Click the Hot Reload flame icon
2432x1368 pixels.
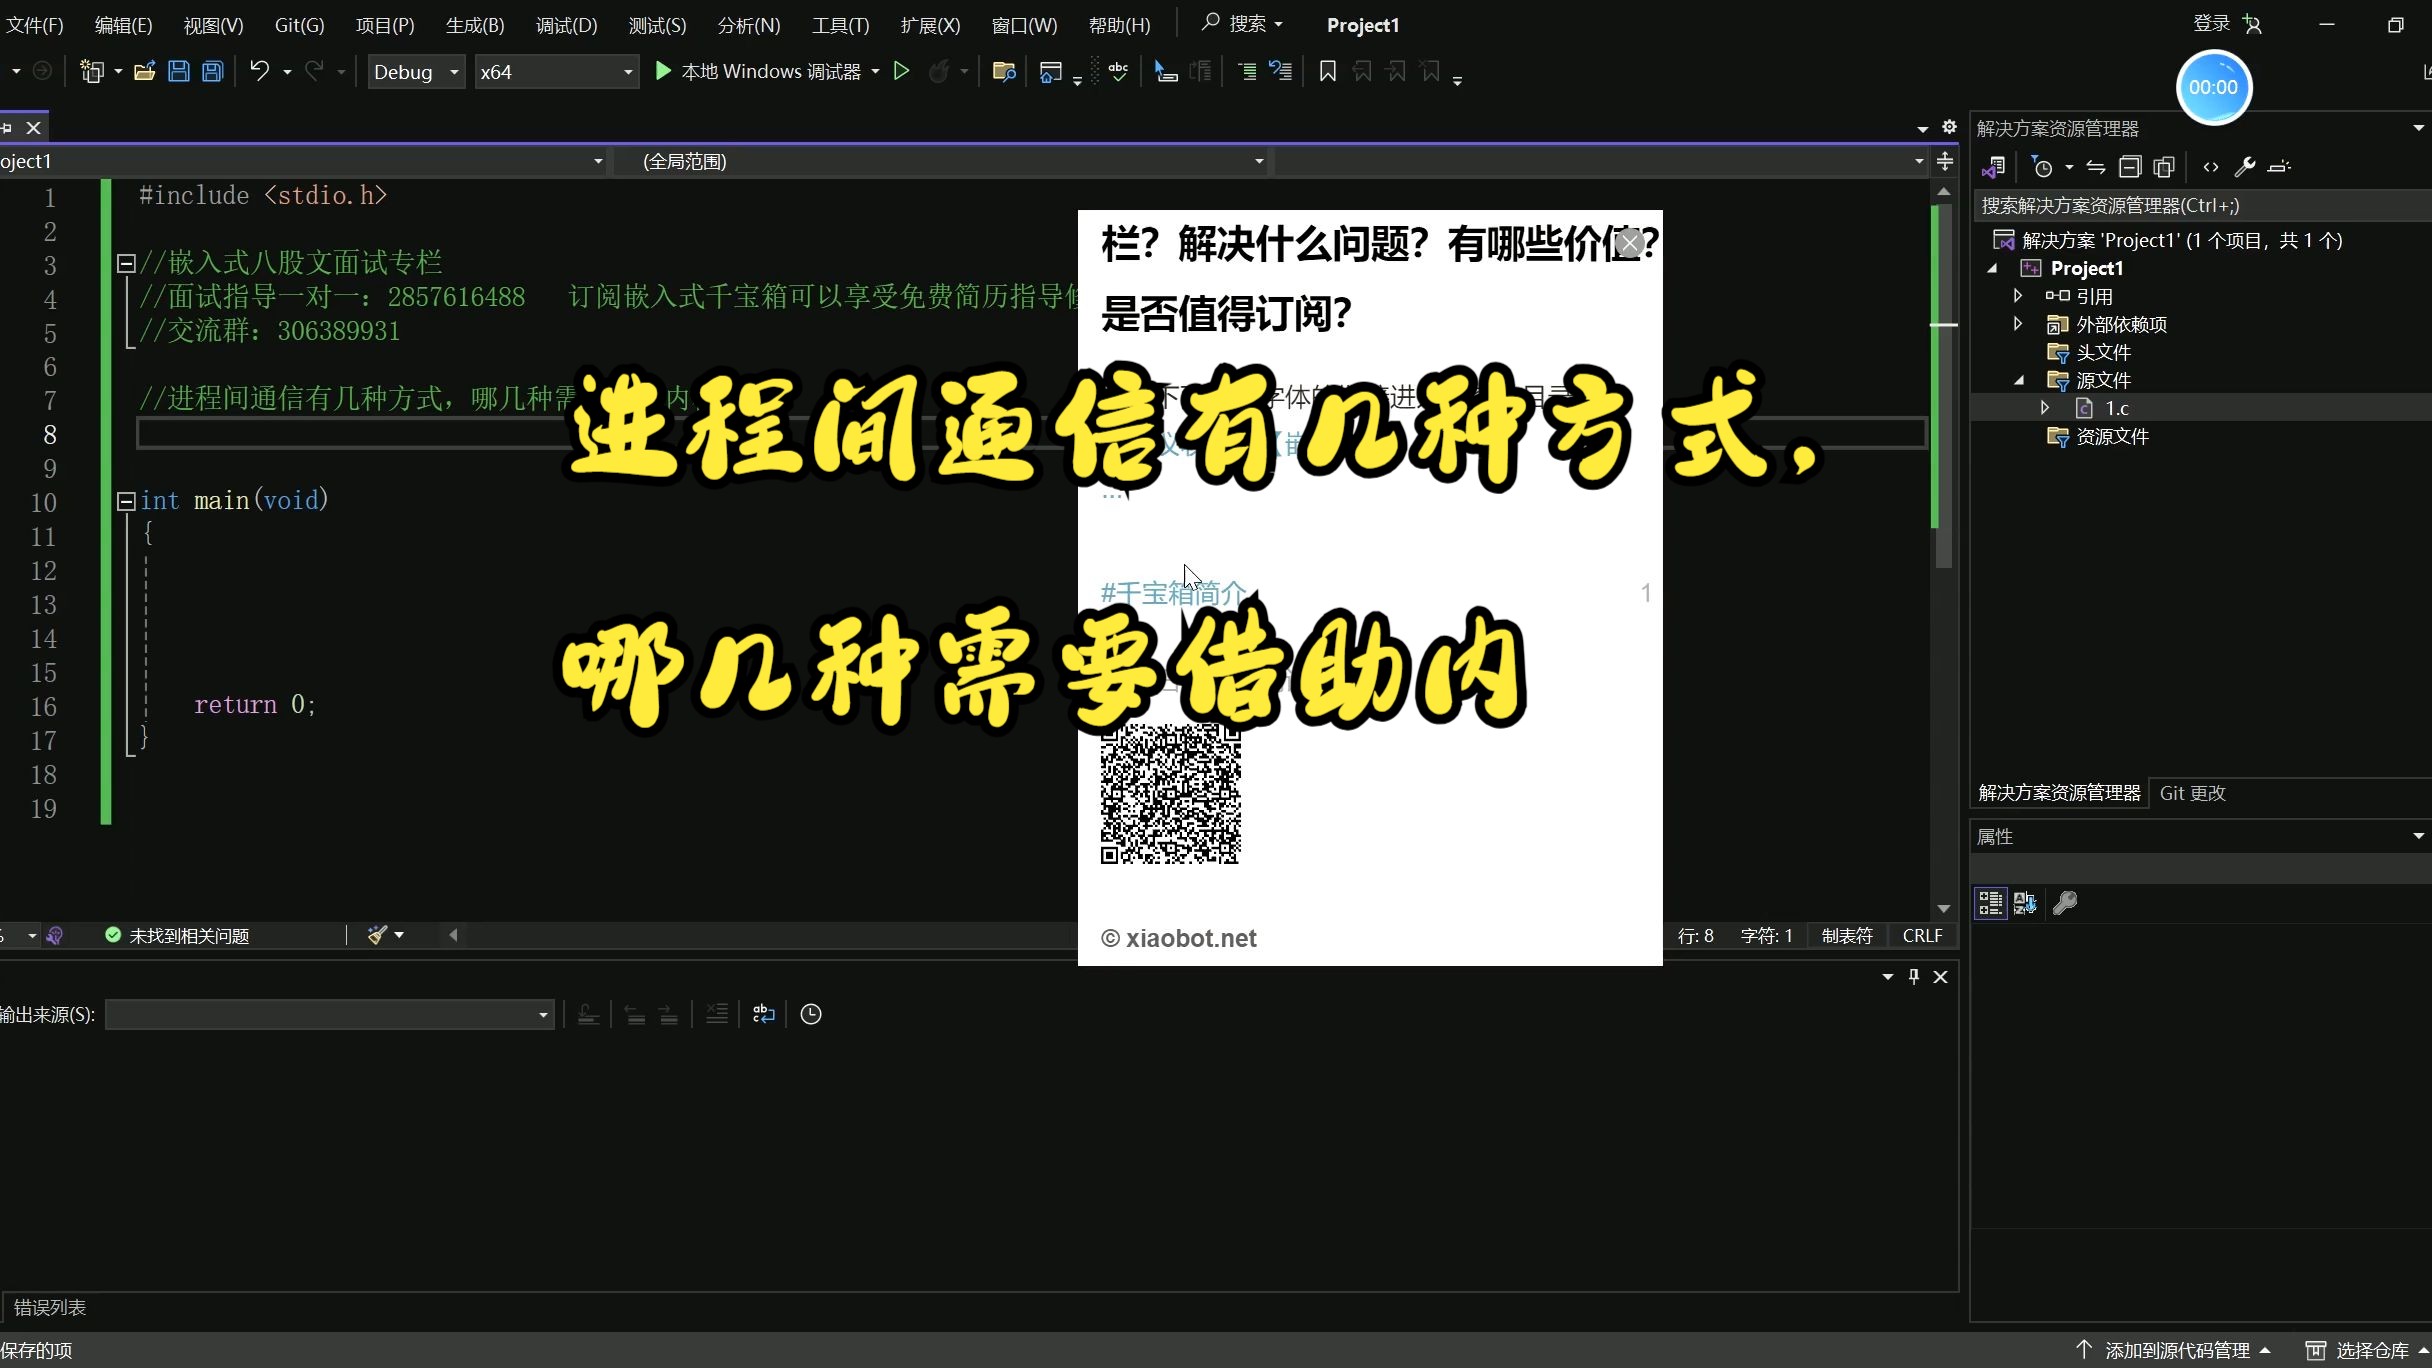click(x=939, y=71)
